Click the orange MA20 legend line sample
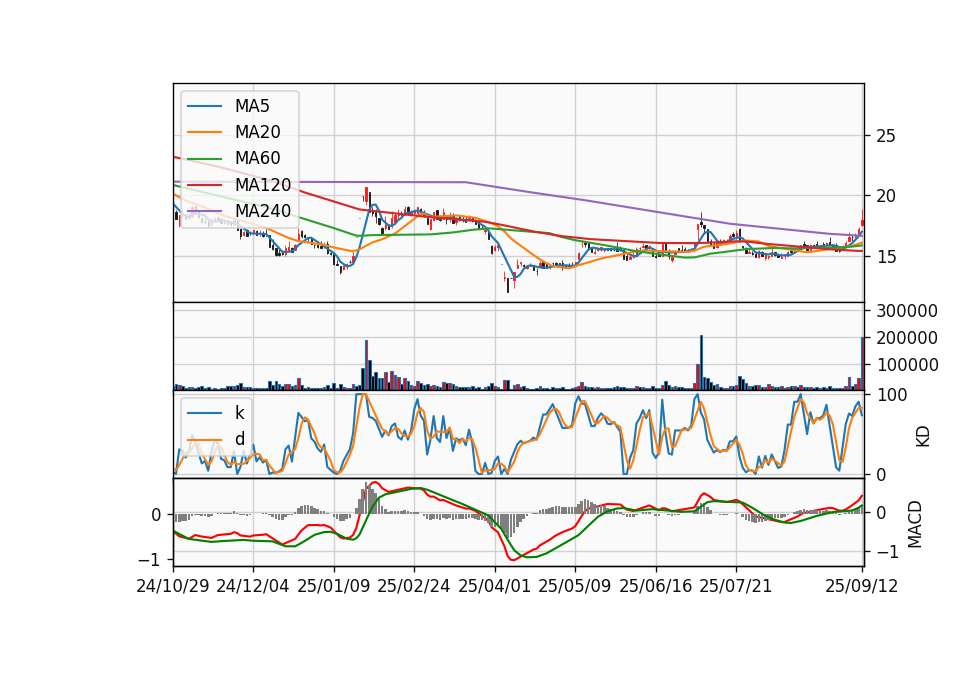This screenshot has width=960, height=690. pyautogui.click(x=204, y=132)
